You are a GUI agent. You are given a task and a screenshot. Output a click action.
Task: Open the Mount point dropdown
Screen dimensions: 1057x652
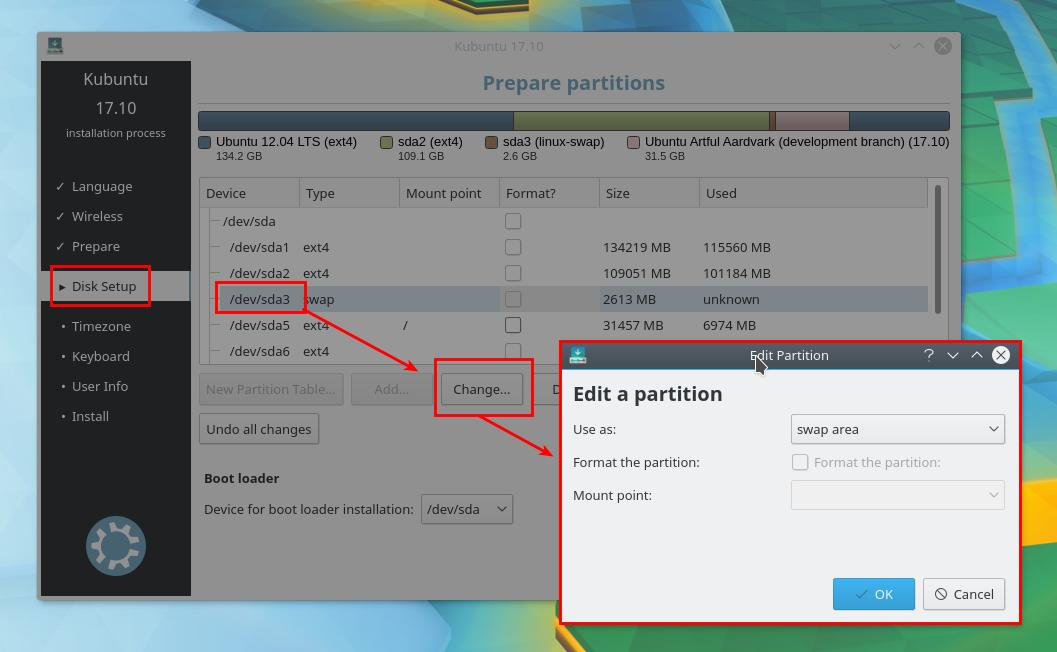[897, 495]
